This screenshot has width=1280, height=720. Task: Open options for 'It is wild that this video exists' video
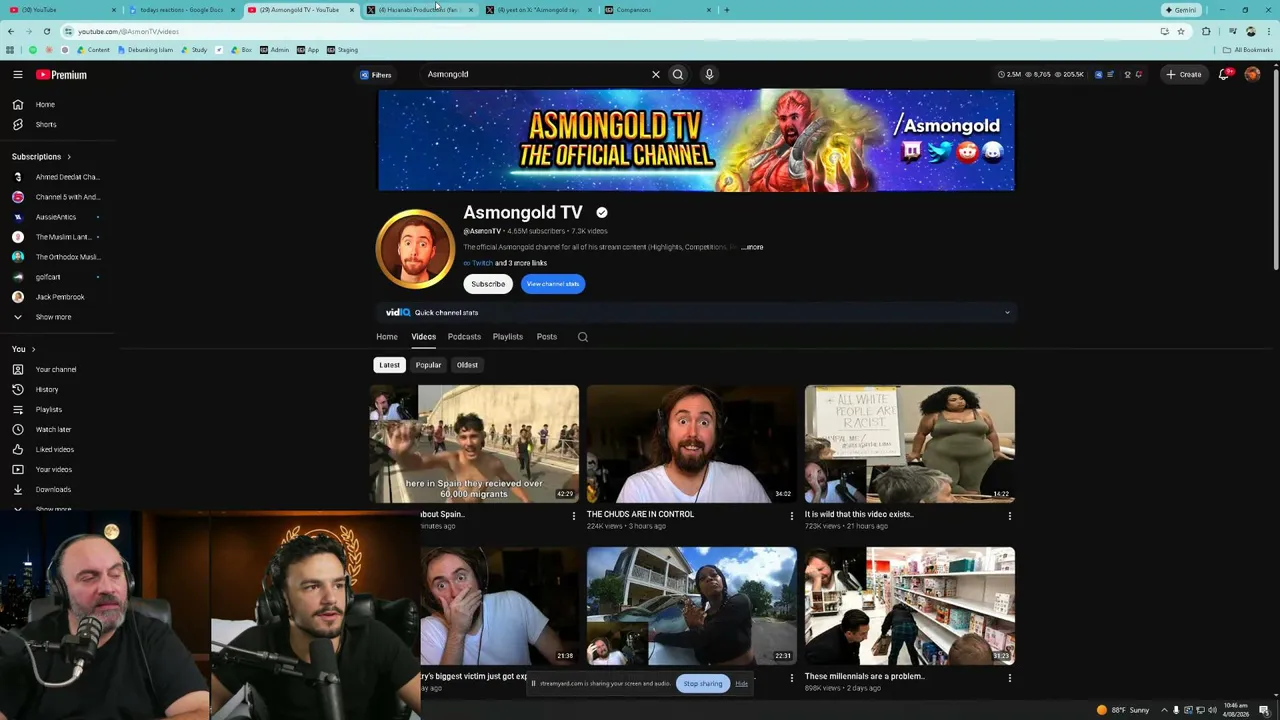pyautogui.click(x=1010, y=516)
